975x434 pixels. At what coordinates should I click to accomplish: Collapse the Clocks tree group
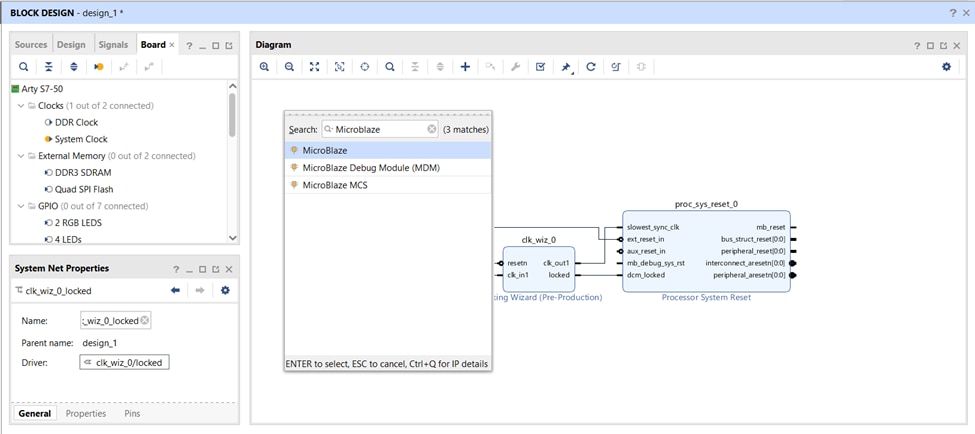tap(20, 106)
